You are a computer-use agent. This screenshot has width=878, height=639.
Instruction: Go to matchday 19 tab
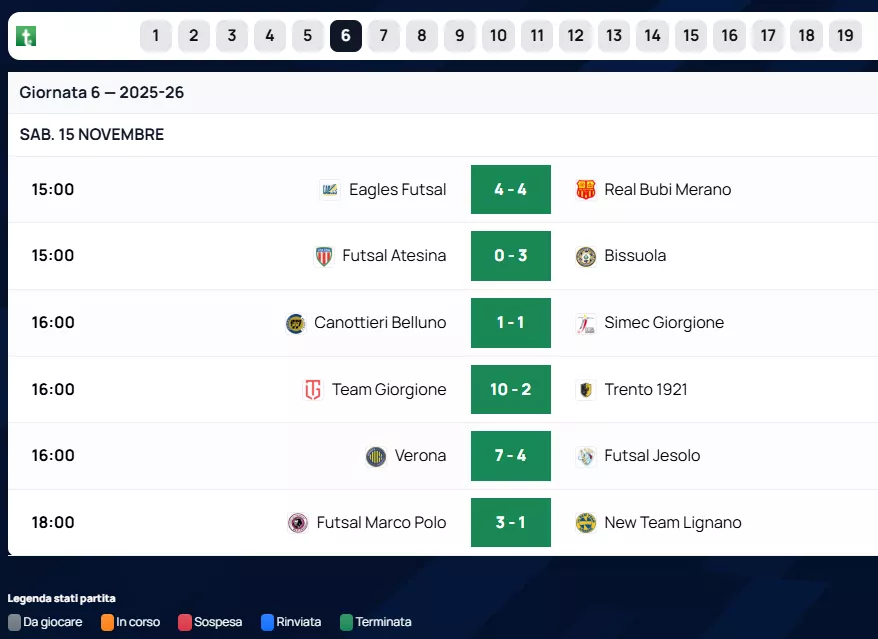pyautogui.click(x=845, y=36)
